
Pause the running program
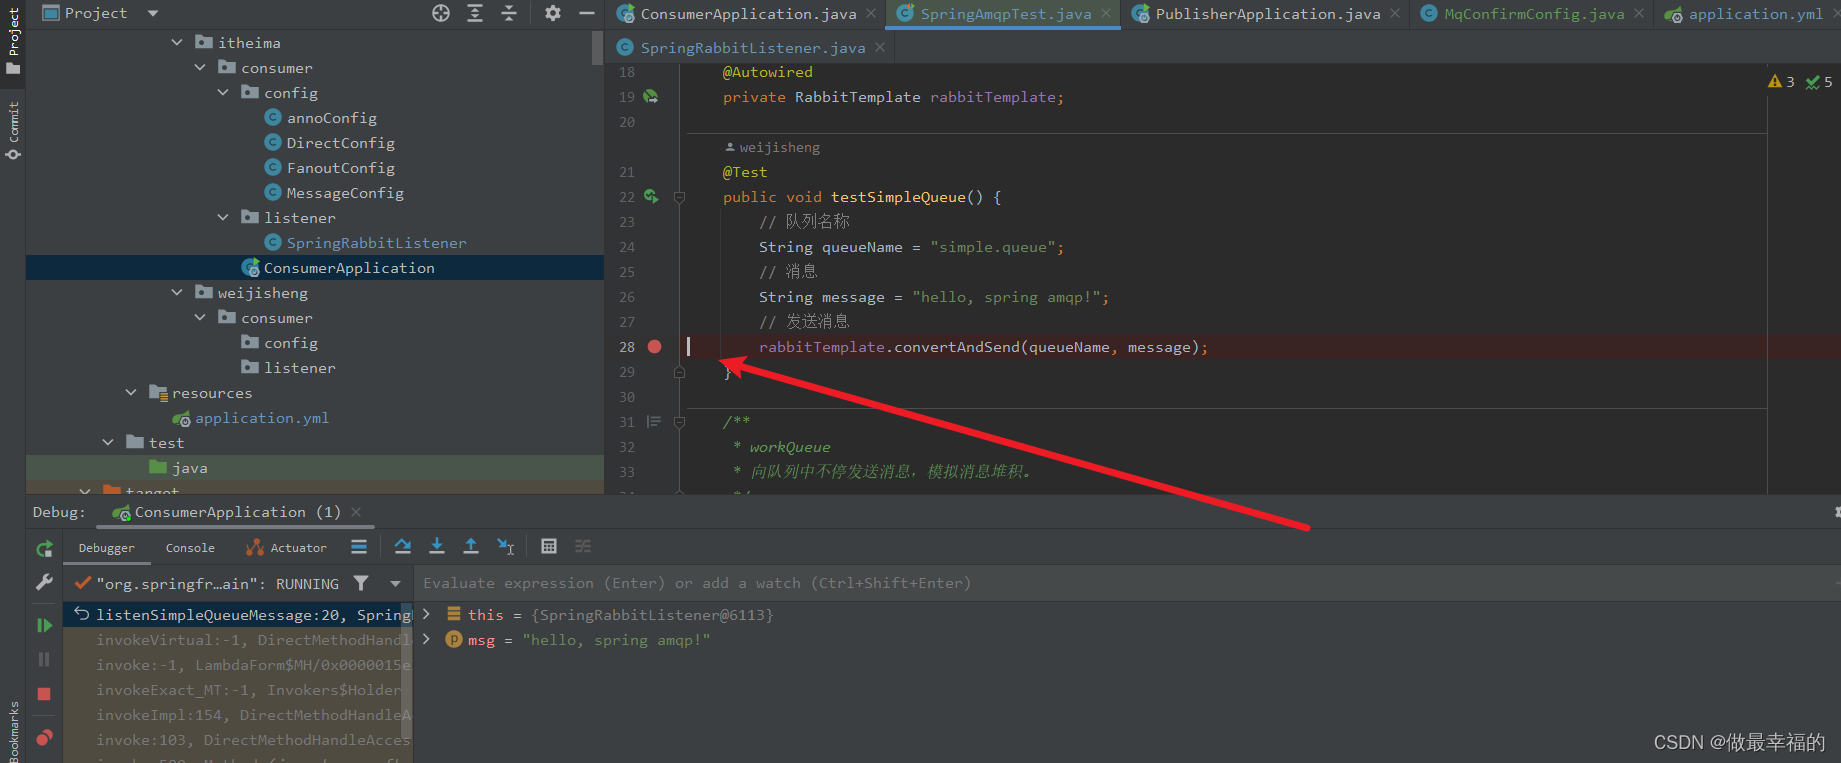pyautogui.click(x=44, y=659)
